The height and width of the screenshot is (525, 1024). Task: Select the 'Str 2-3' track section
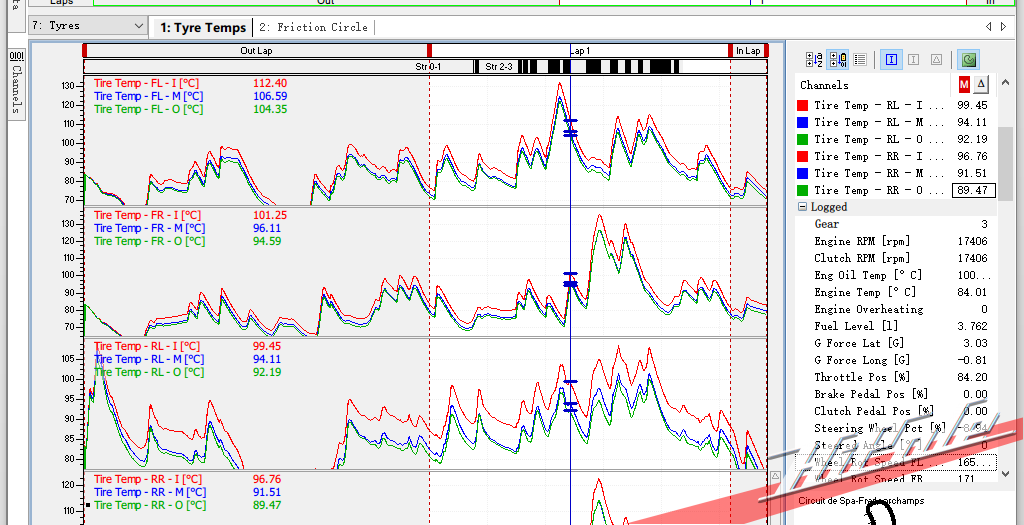click(x=498, y=67)
